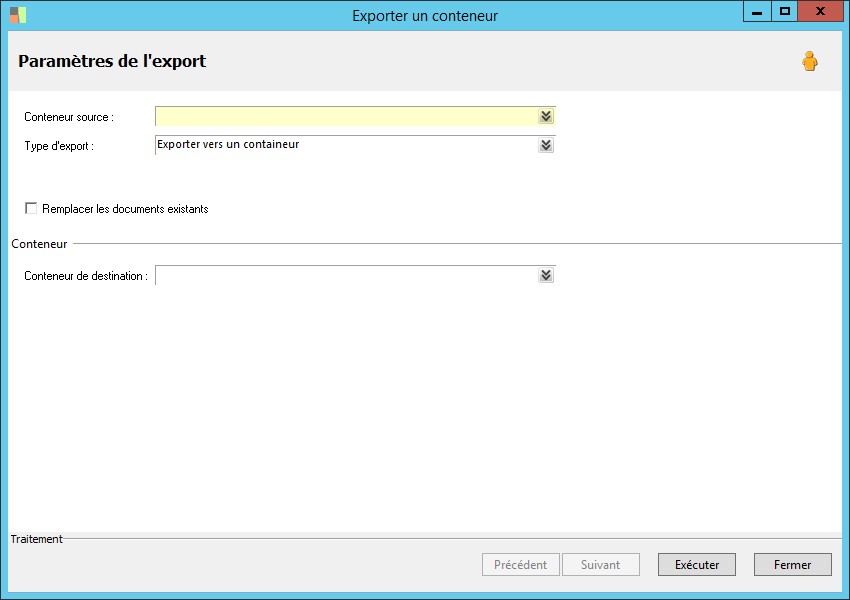850x600 pixels.
Task: Click the Suivant button
Action: [600, 565]
